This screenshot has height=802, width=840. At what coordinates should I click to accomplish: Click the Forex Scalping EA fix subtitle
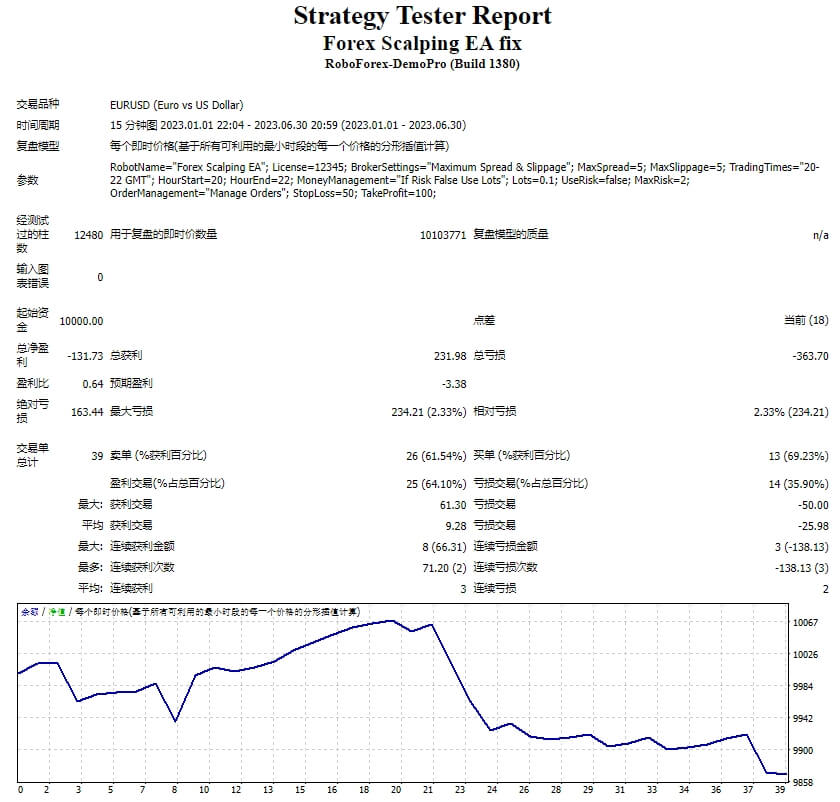click(420, 43)
